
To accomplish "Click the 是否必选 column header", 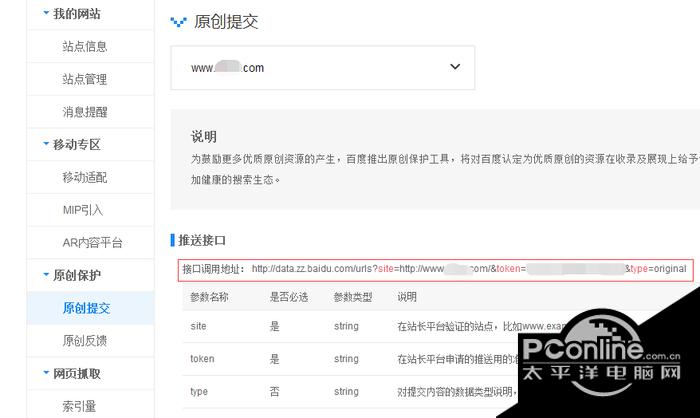I will [x=289, y=297].
